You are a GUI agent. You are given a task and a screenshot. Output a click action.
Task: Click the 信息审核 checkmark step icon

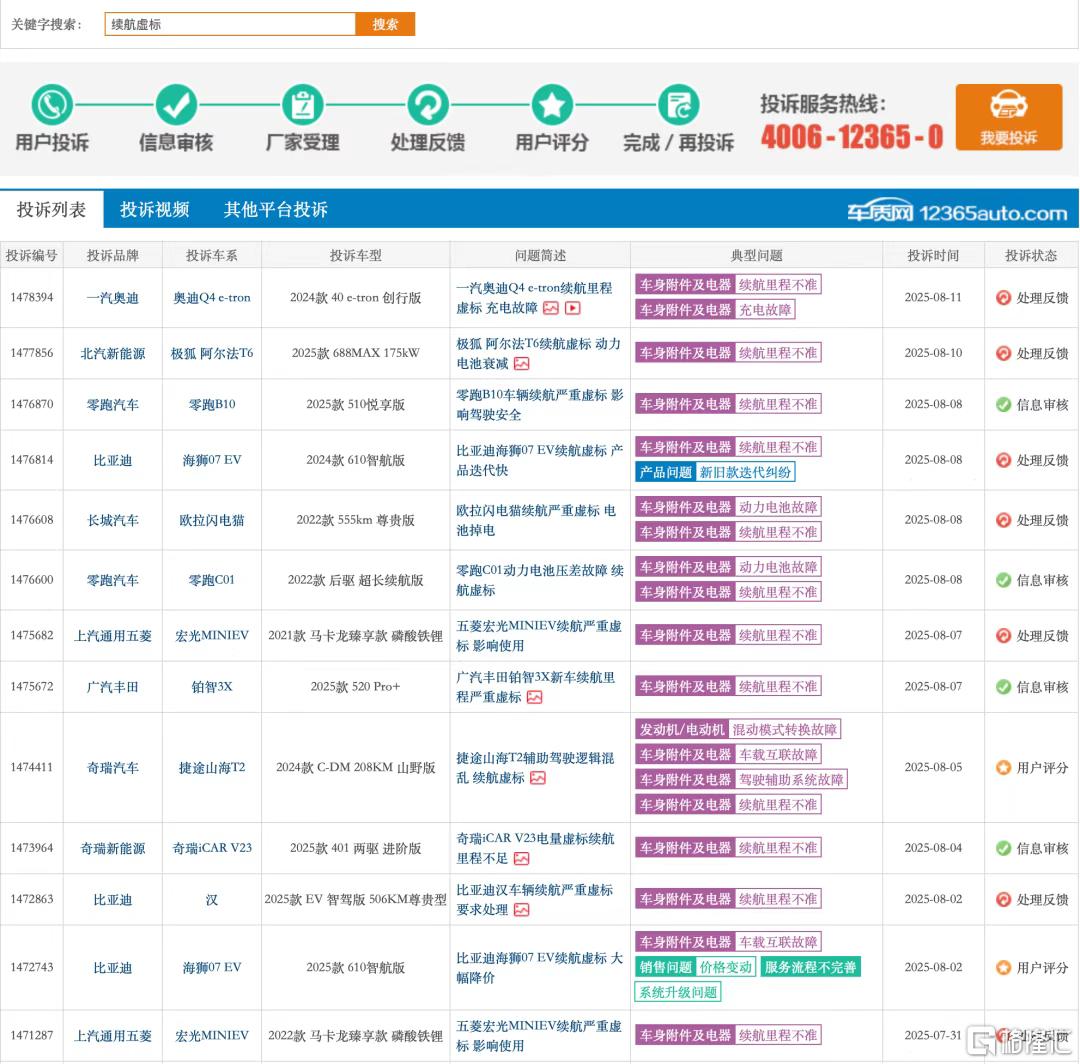pos(176,105)
